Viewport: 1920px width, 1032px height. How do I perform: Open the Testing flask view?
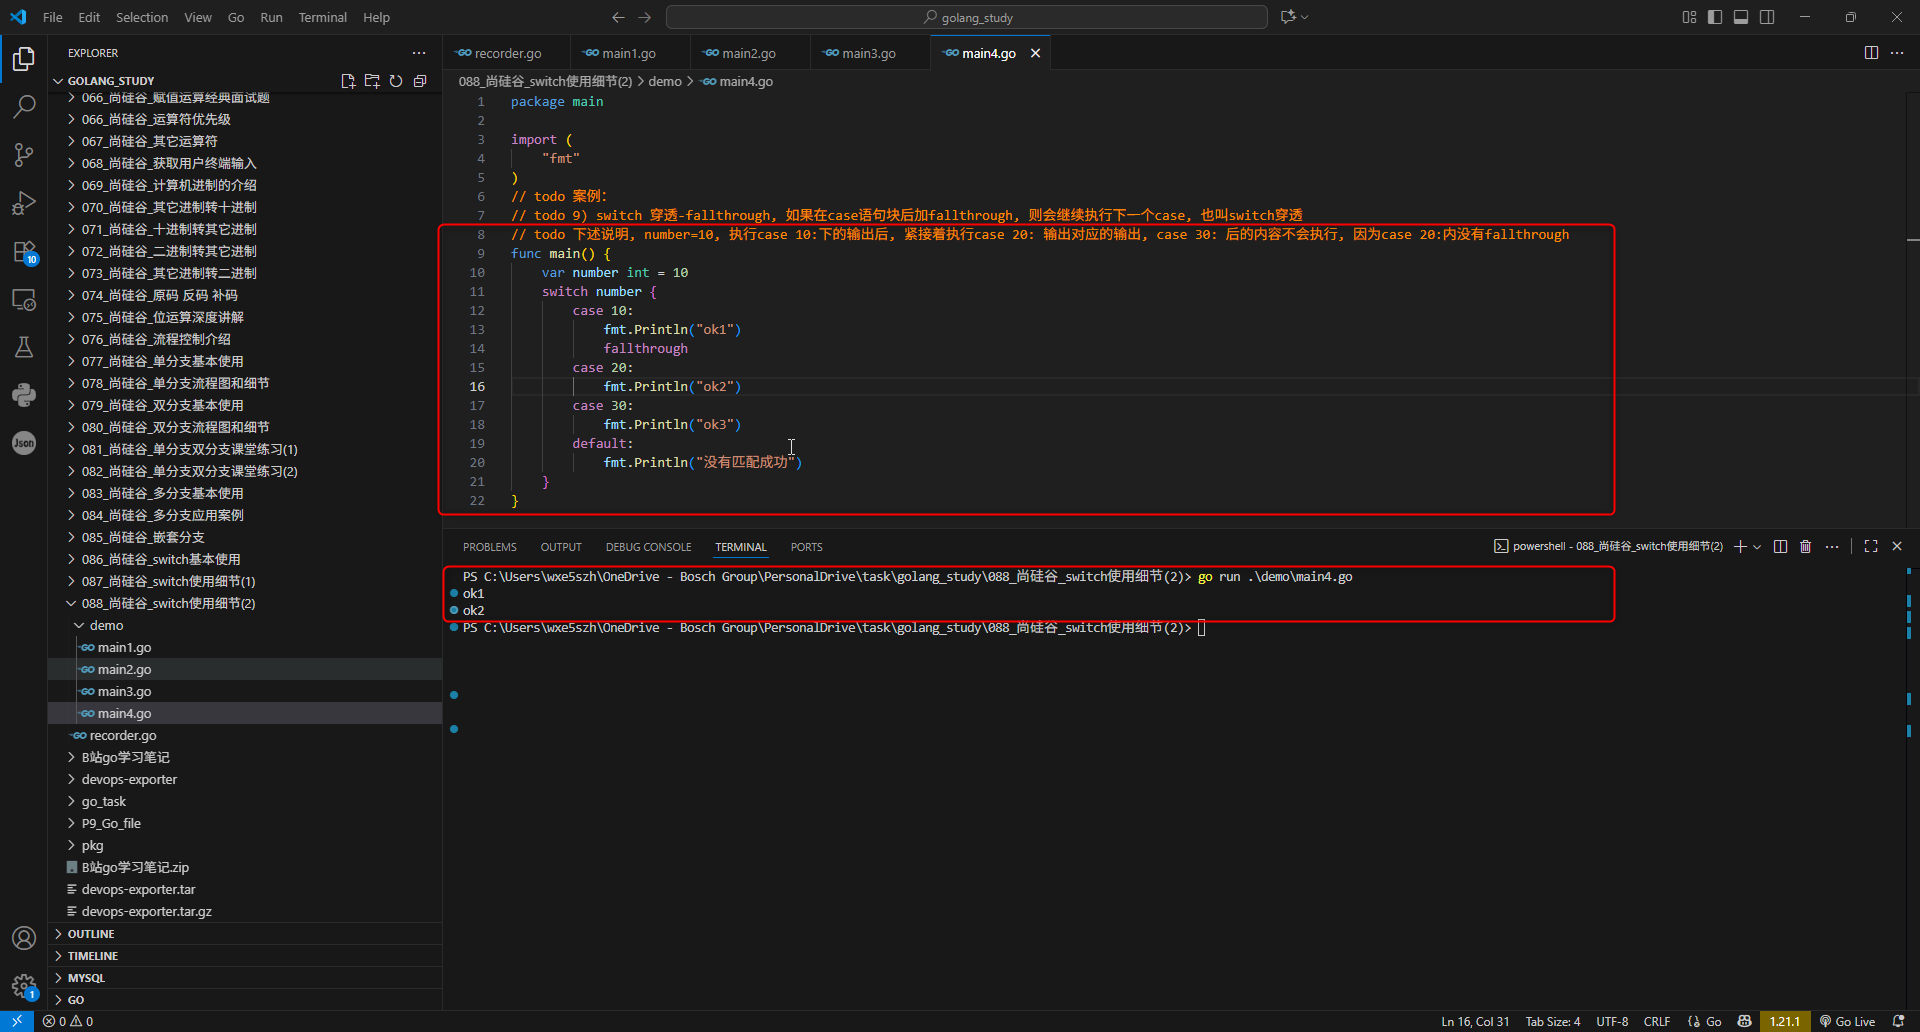point(24,347)
